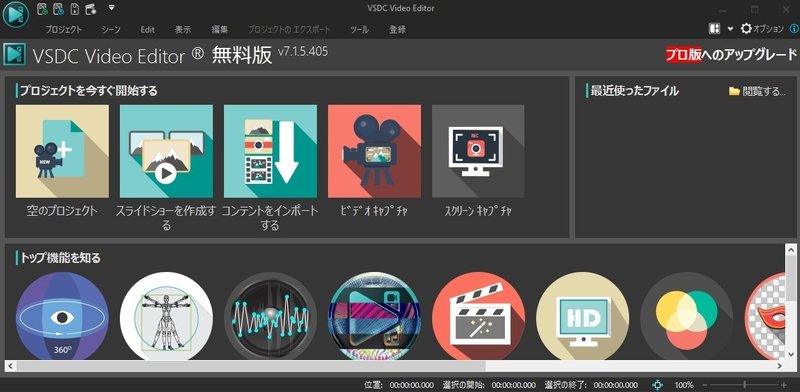Click the プロジェクトを今すぐ開始する heading

point(88,91)
